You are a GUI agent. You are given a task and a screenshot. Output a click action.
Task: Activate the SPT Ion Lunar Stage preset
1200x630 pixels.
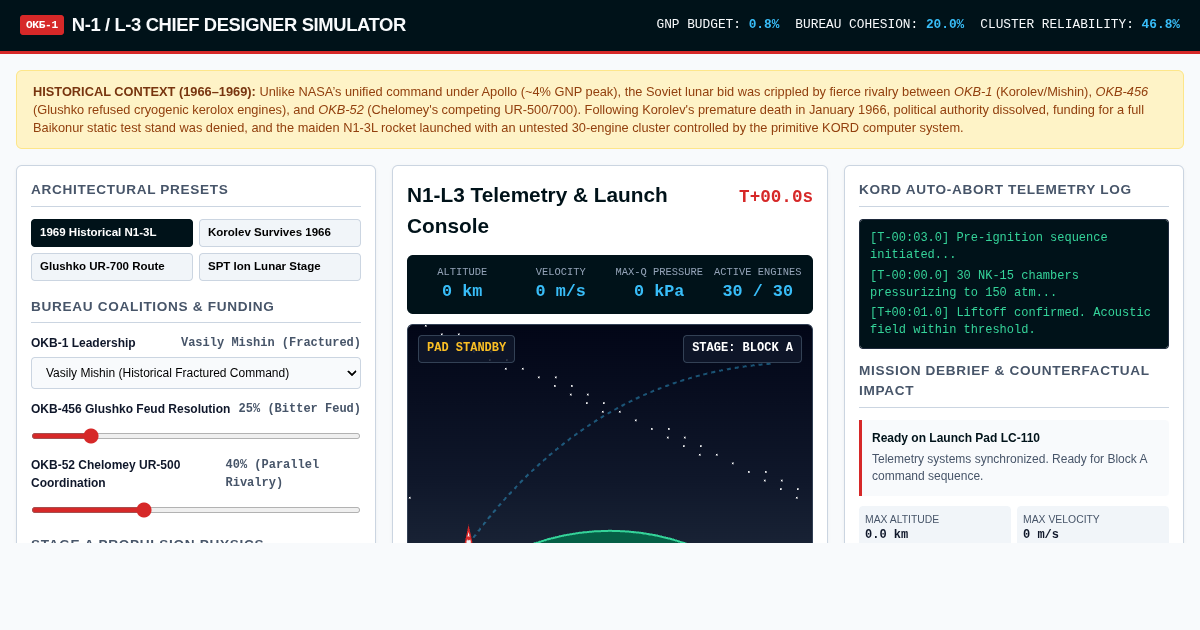pyautogui.click(x=280, y=267)
